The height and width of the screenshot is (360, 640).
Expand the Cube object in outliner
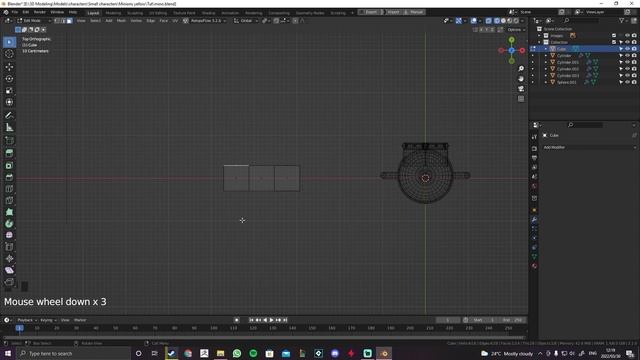[546, 49]
